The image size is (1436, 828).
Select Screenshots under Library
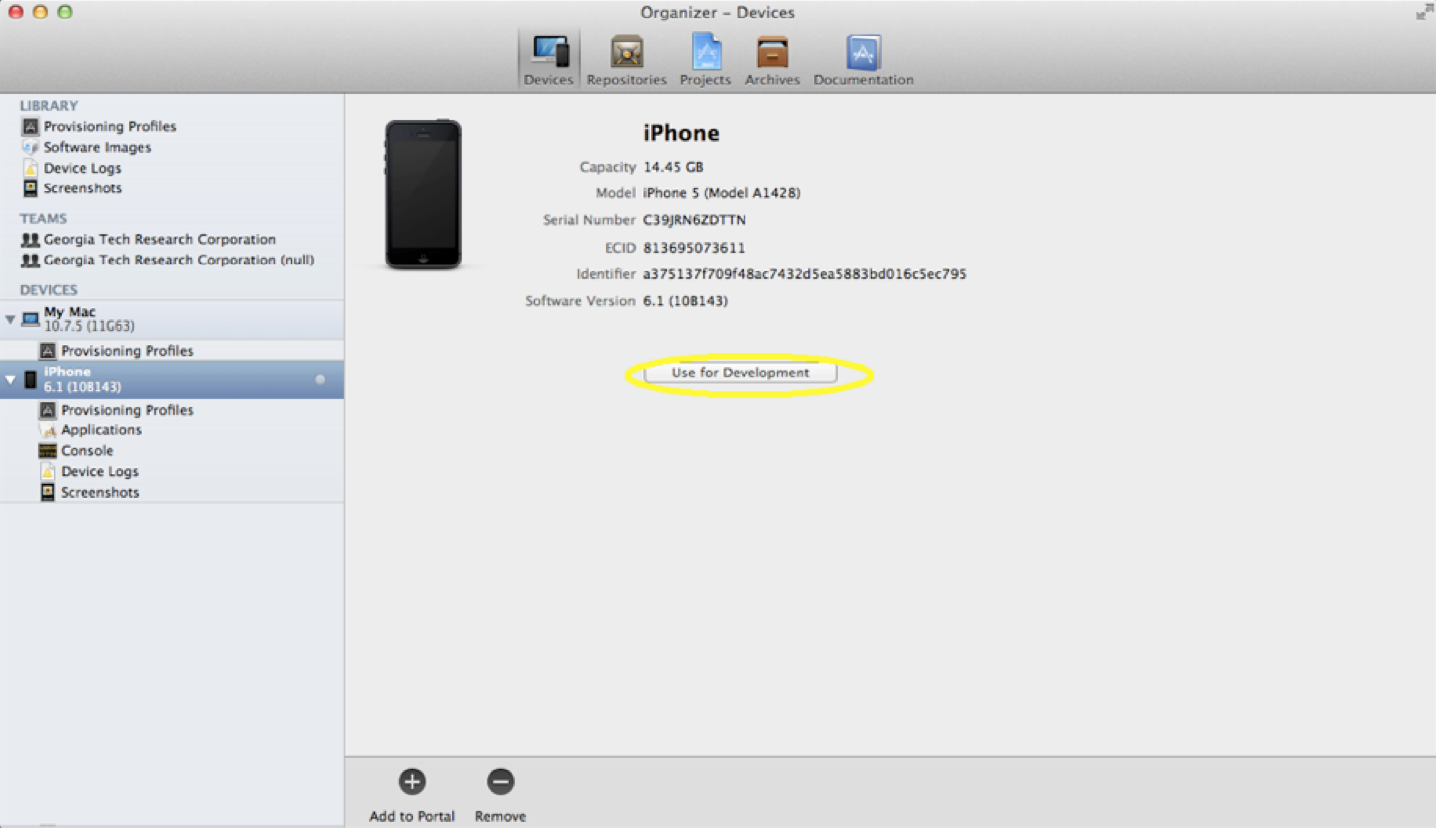[82, 189]
